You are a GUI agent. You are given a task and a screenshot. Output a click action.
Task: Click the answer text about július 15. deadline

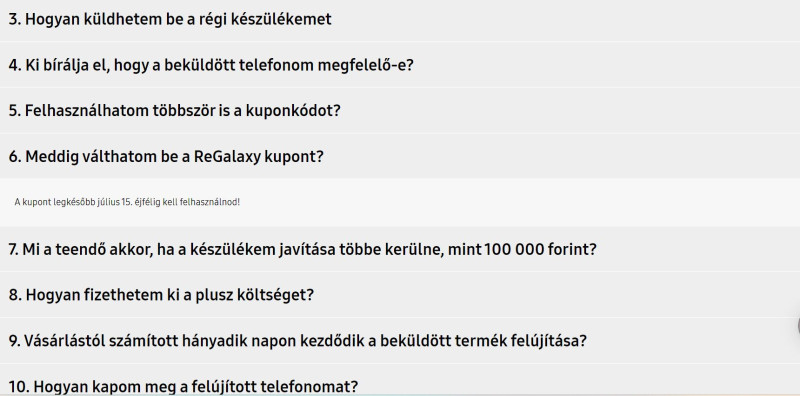click(x=127, y=202)
